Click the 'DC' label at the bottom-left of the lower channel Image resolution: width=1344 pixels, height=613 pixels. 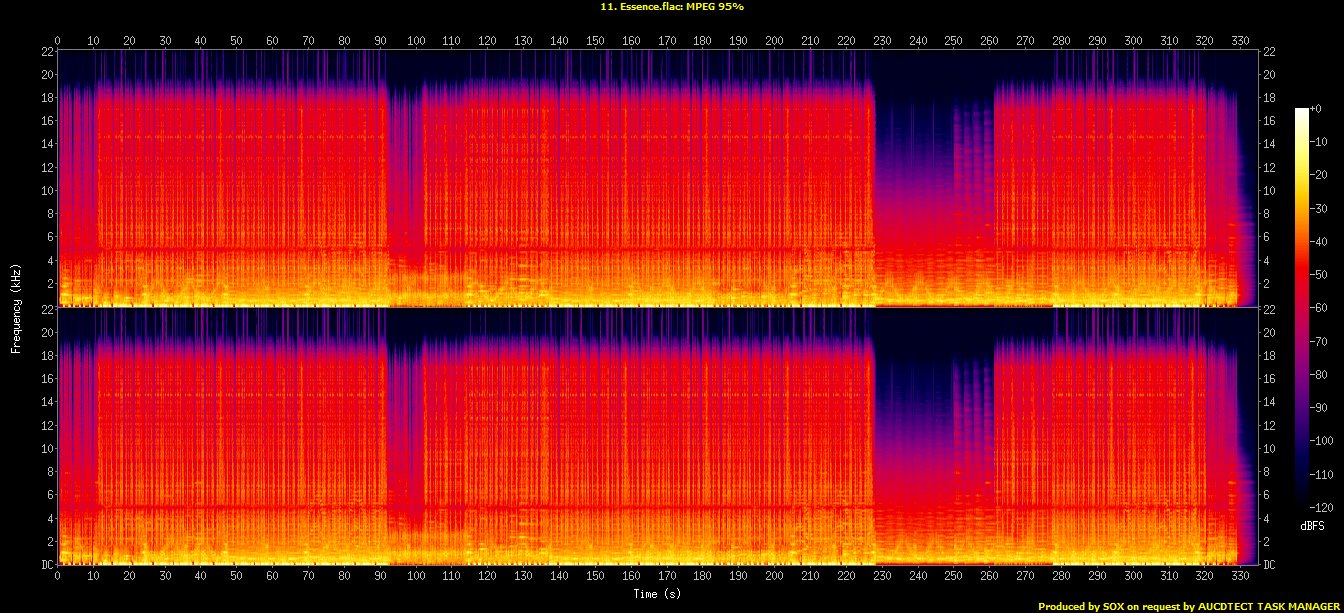tap(46, 564)
